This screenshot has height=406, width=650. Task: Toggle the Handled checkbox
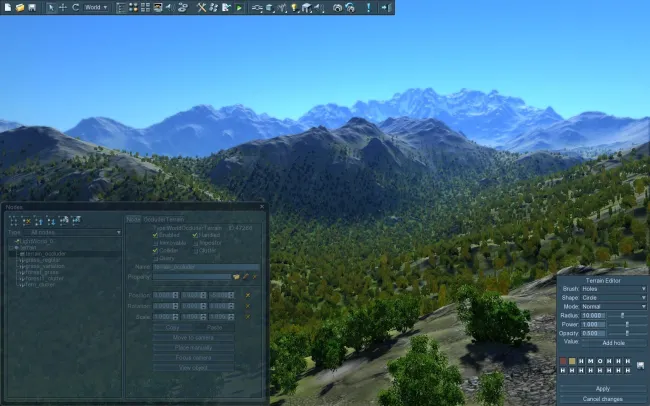point(195,235)
